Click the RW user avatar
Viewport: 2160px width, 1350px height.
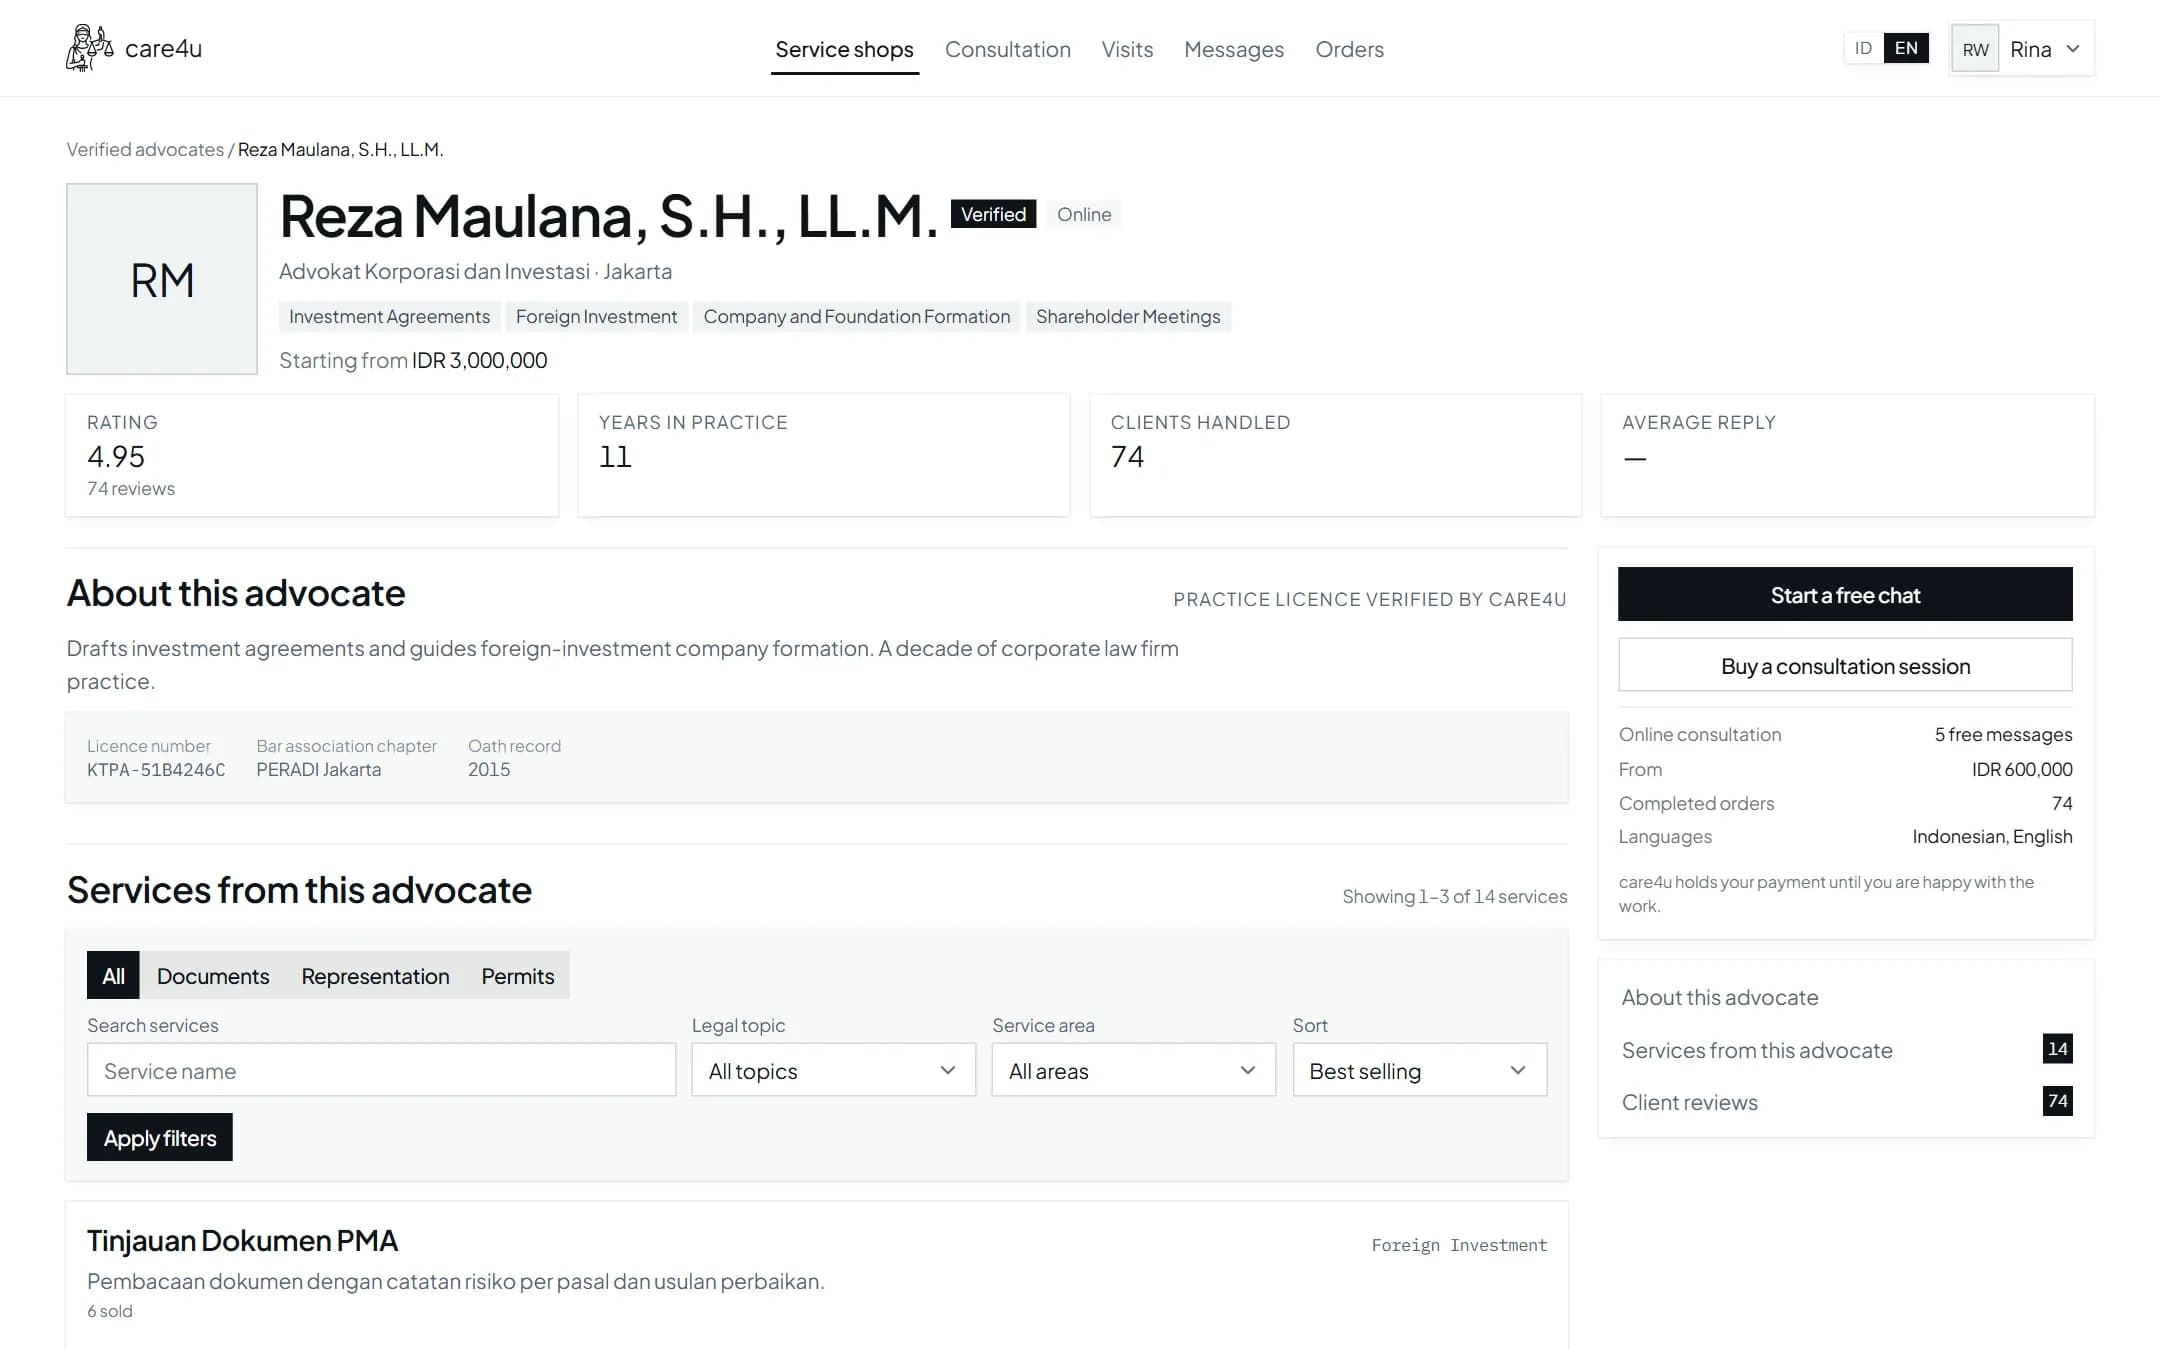pyautogui.click(x=1975, y=49)
